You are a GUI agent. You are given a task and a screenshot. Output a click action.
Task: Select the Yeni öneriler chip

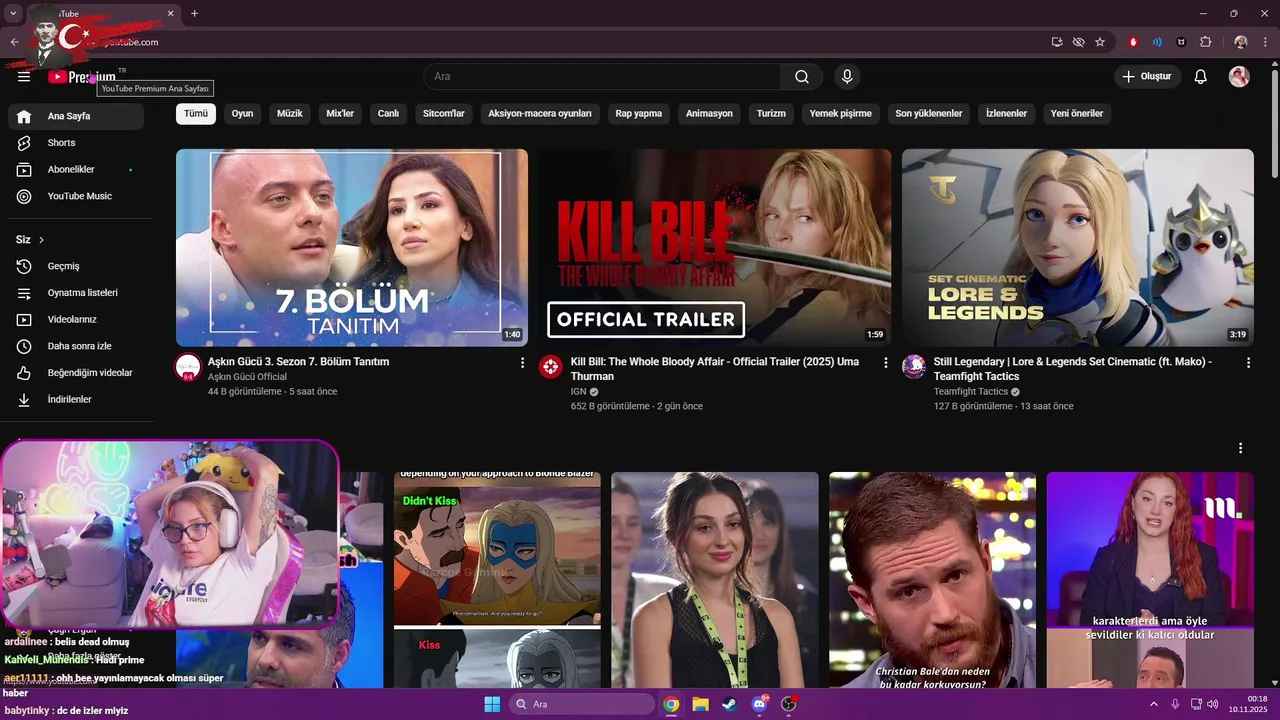coord(1077,113)
